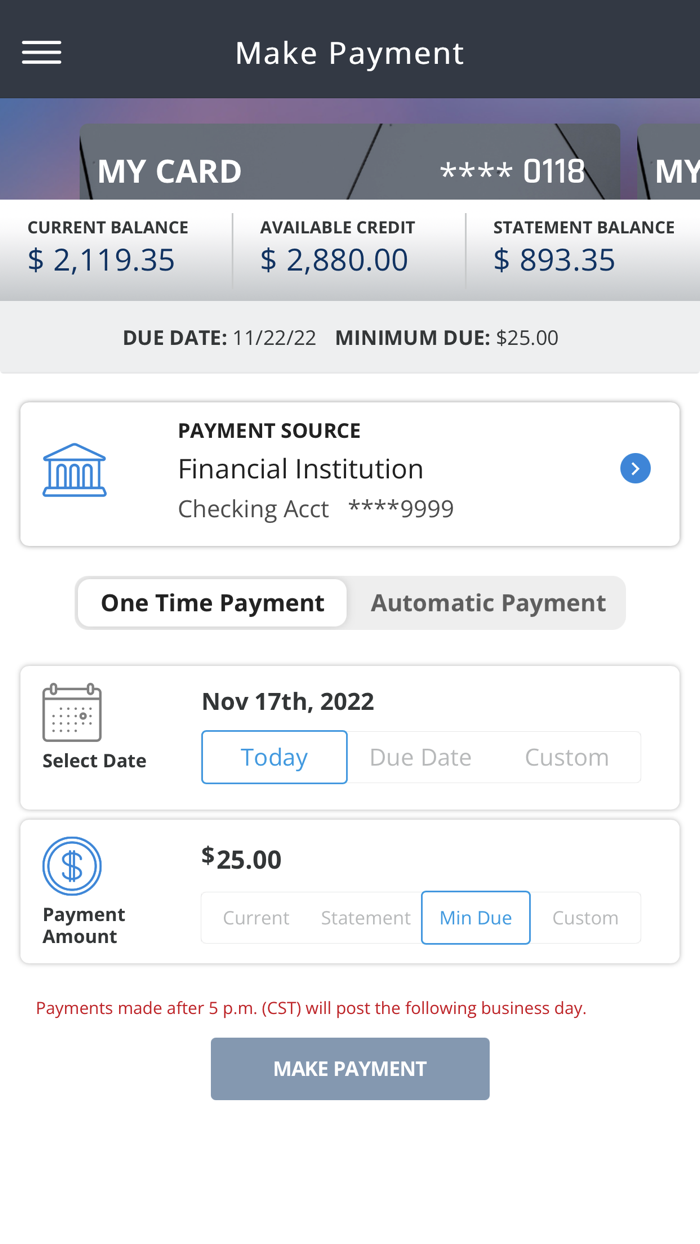Click the bank icon next to Payment Source
Viewport: 700px width, 1244px height.
pos(72,468)
